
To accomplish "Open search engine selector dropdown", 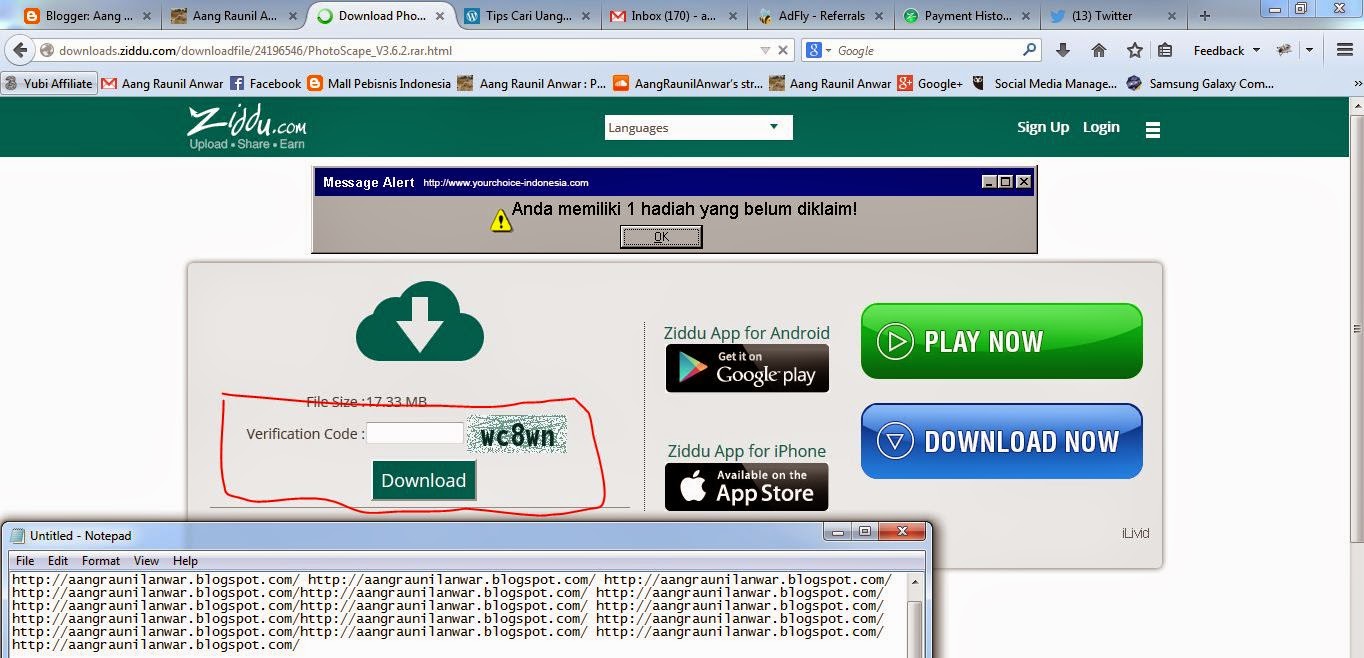I will (819, 50).
